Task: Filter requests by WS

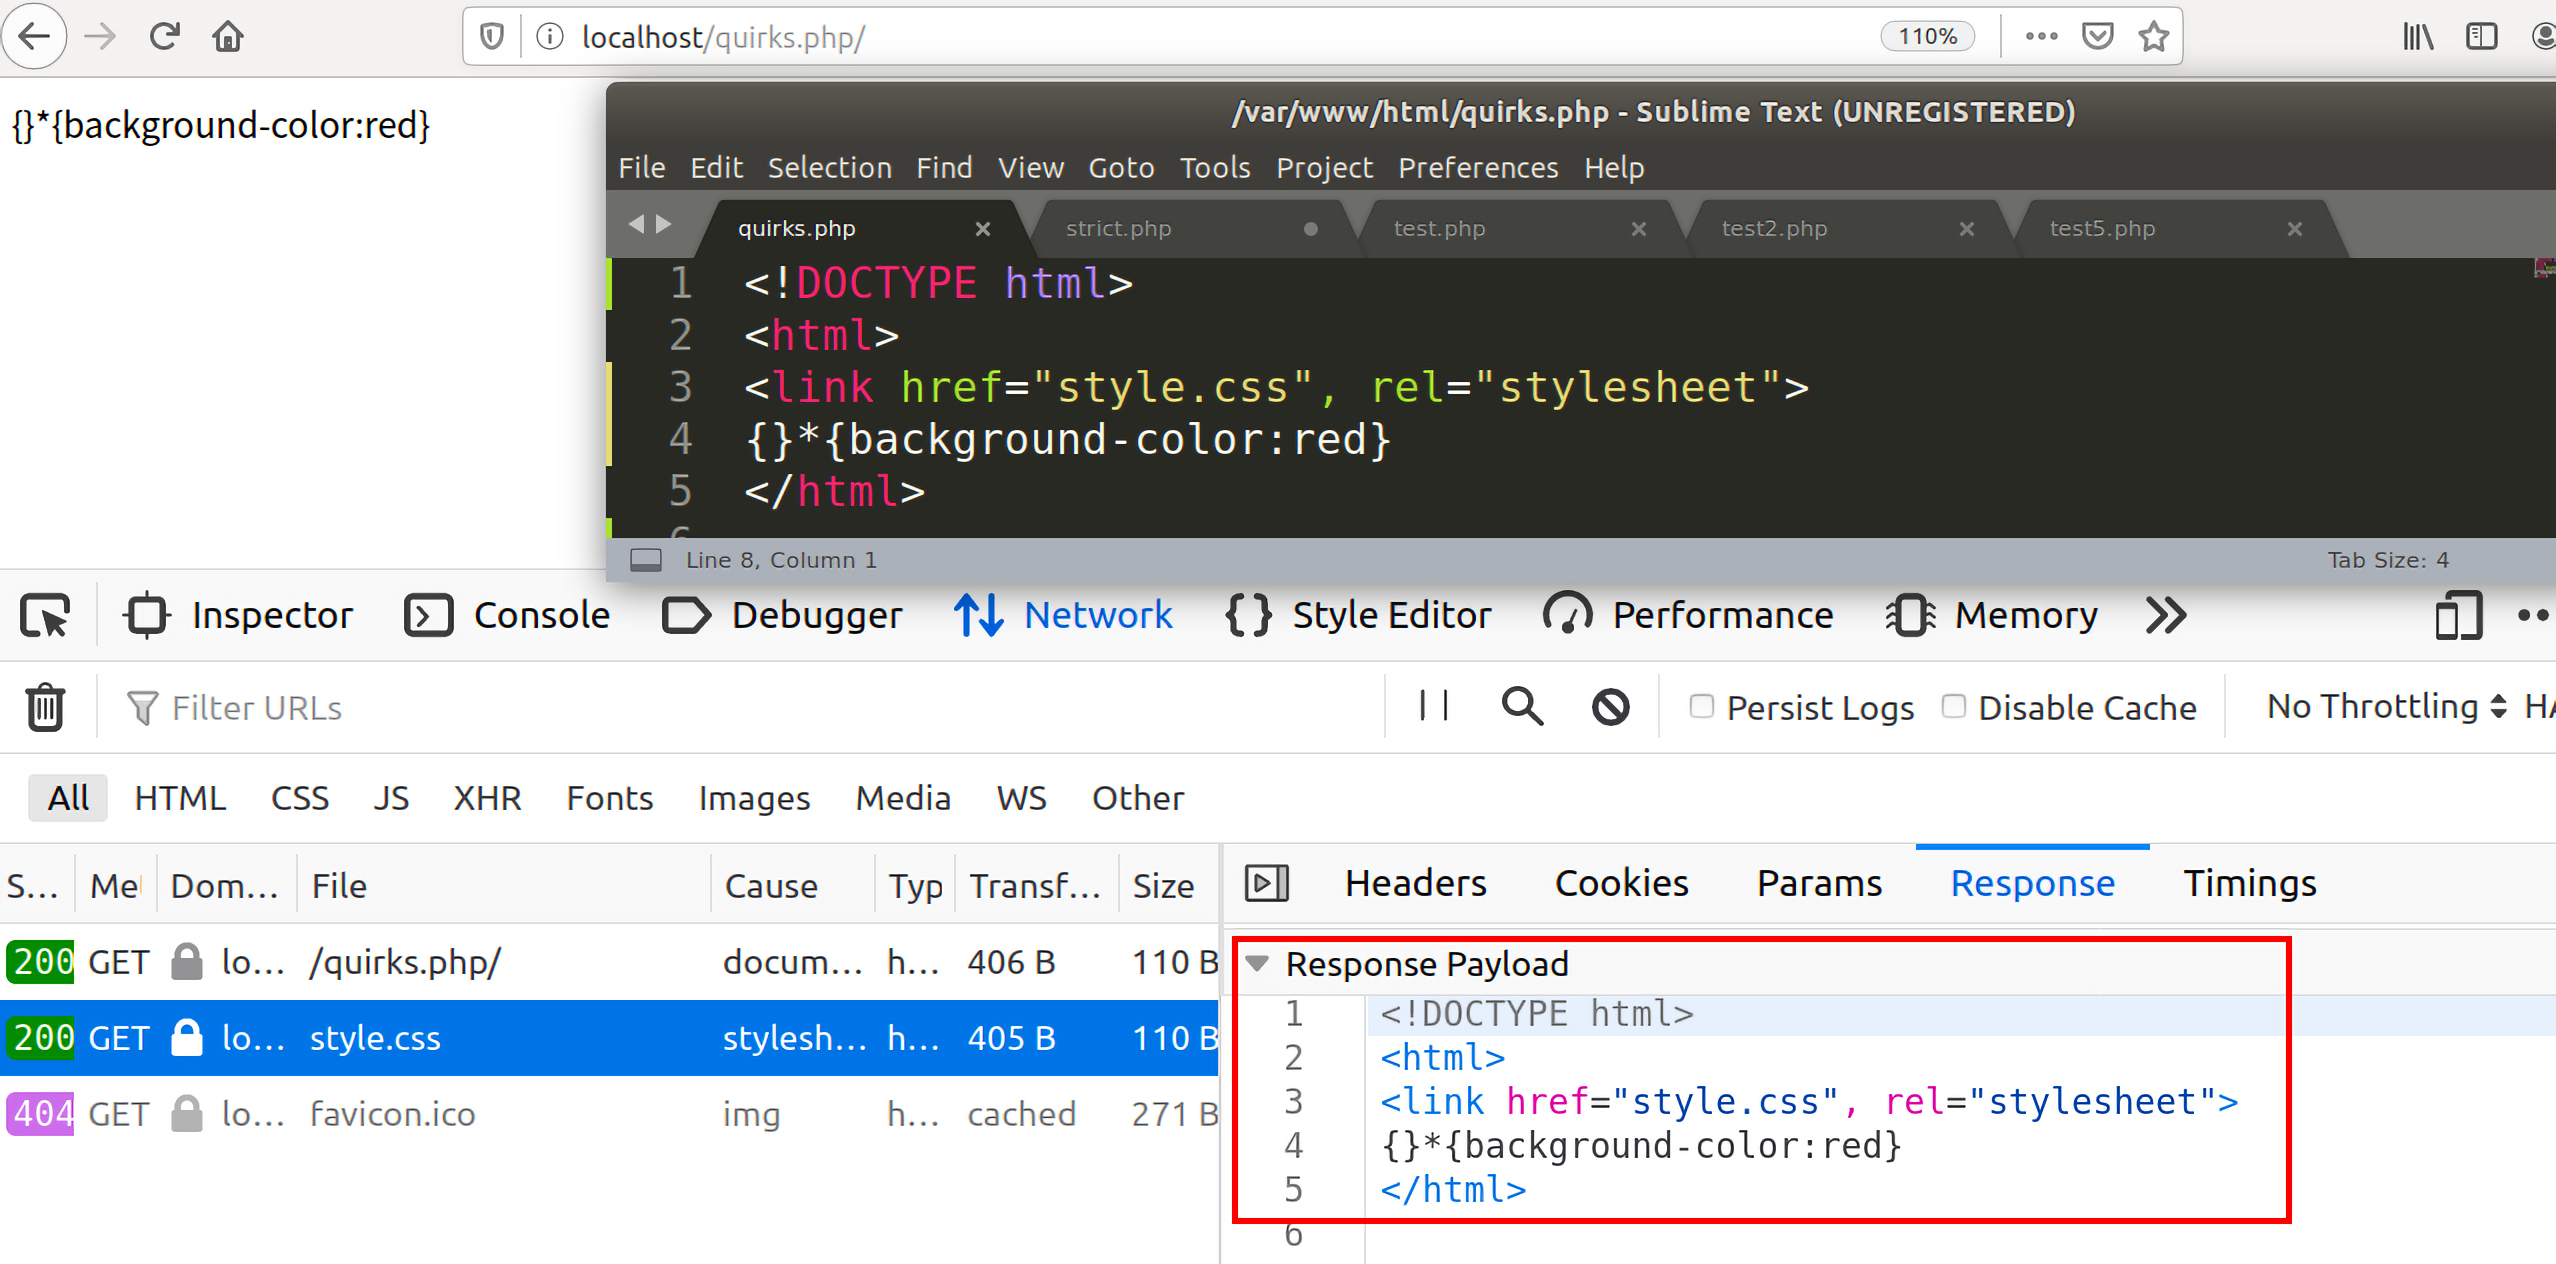Action: pyautogui.click(x=1021, y=798)
